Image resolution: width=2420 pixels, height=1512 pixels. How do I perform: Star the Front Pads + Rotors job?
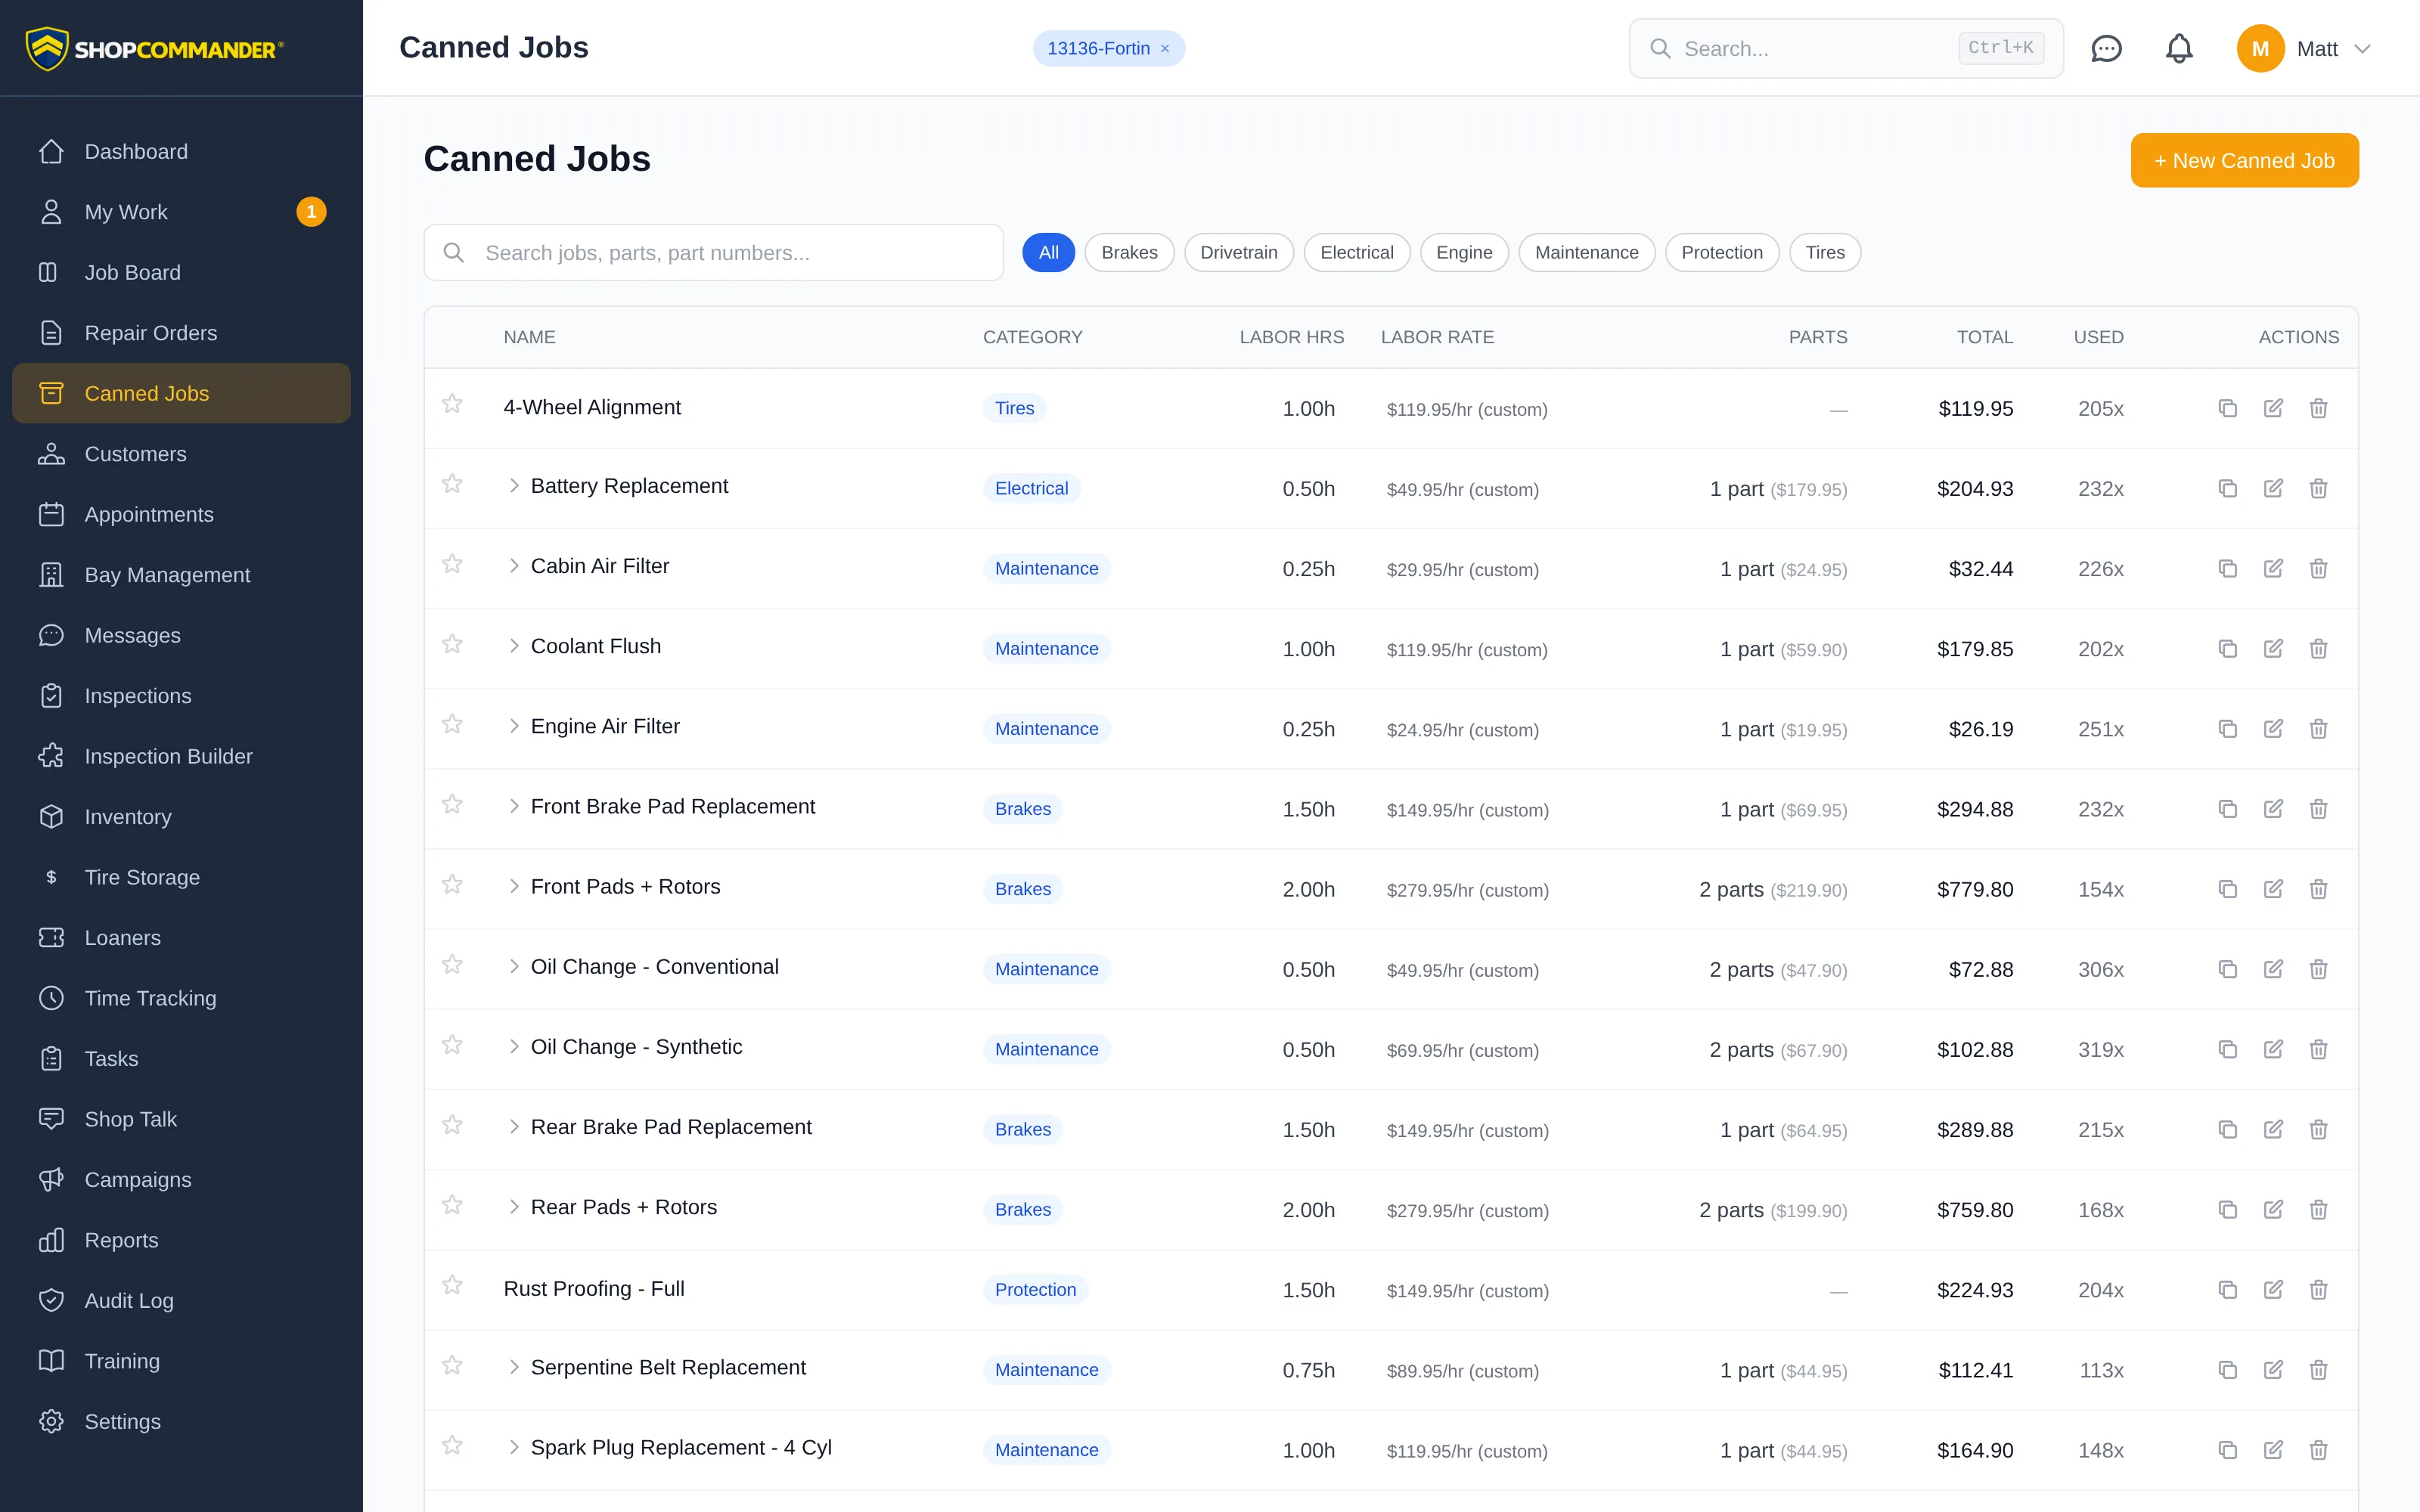(x=452, y=884)
